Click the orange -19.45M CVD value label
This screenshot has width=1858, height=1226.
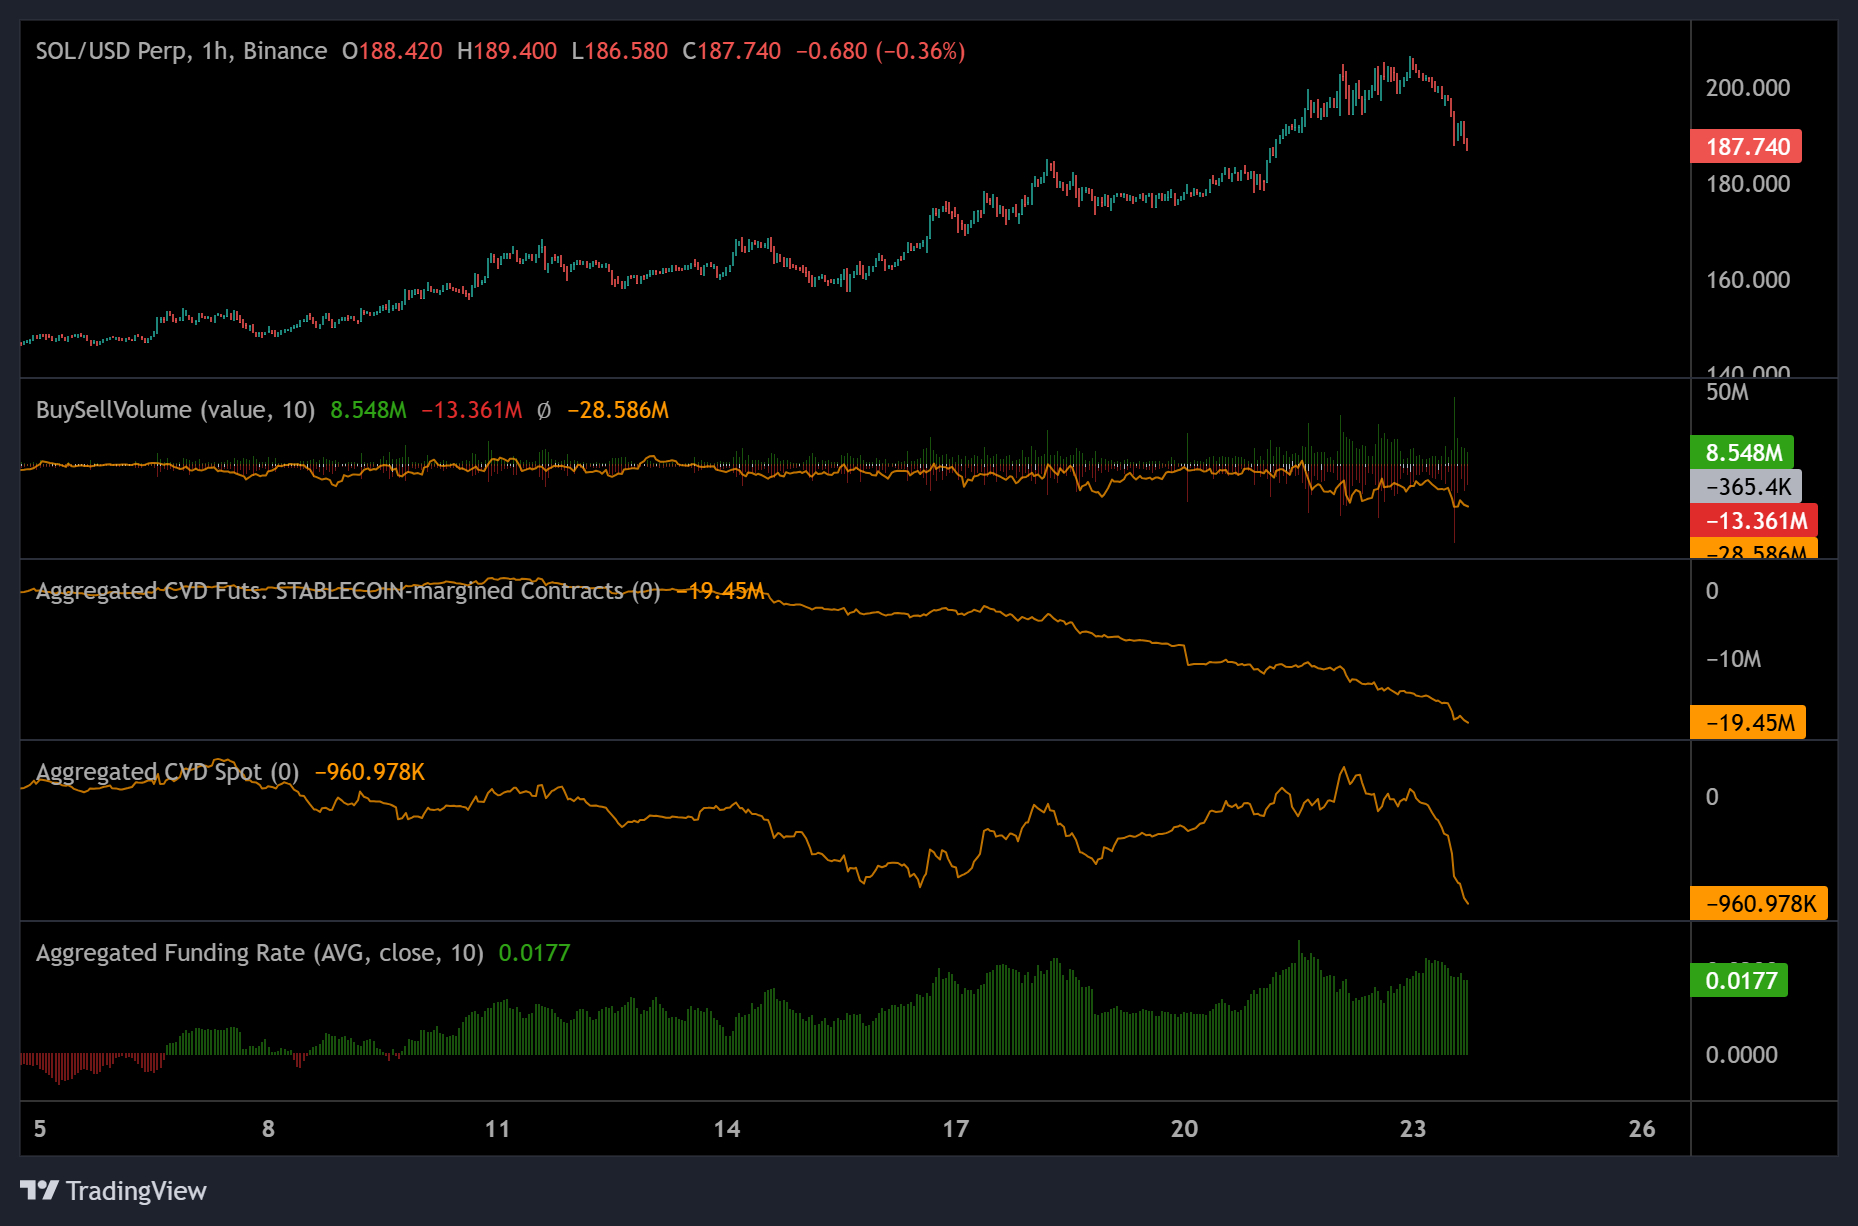(x=1750, y=721)
